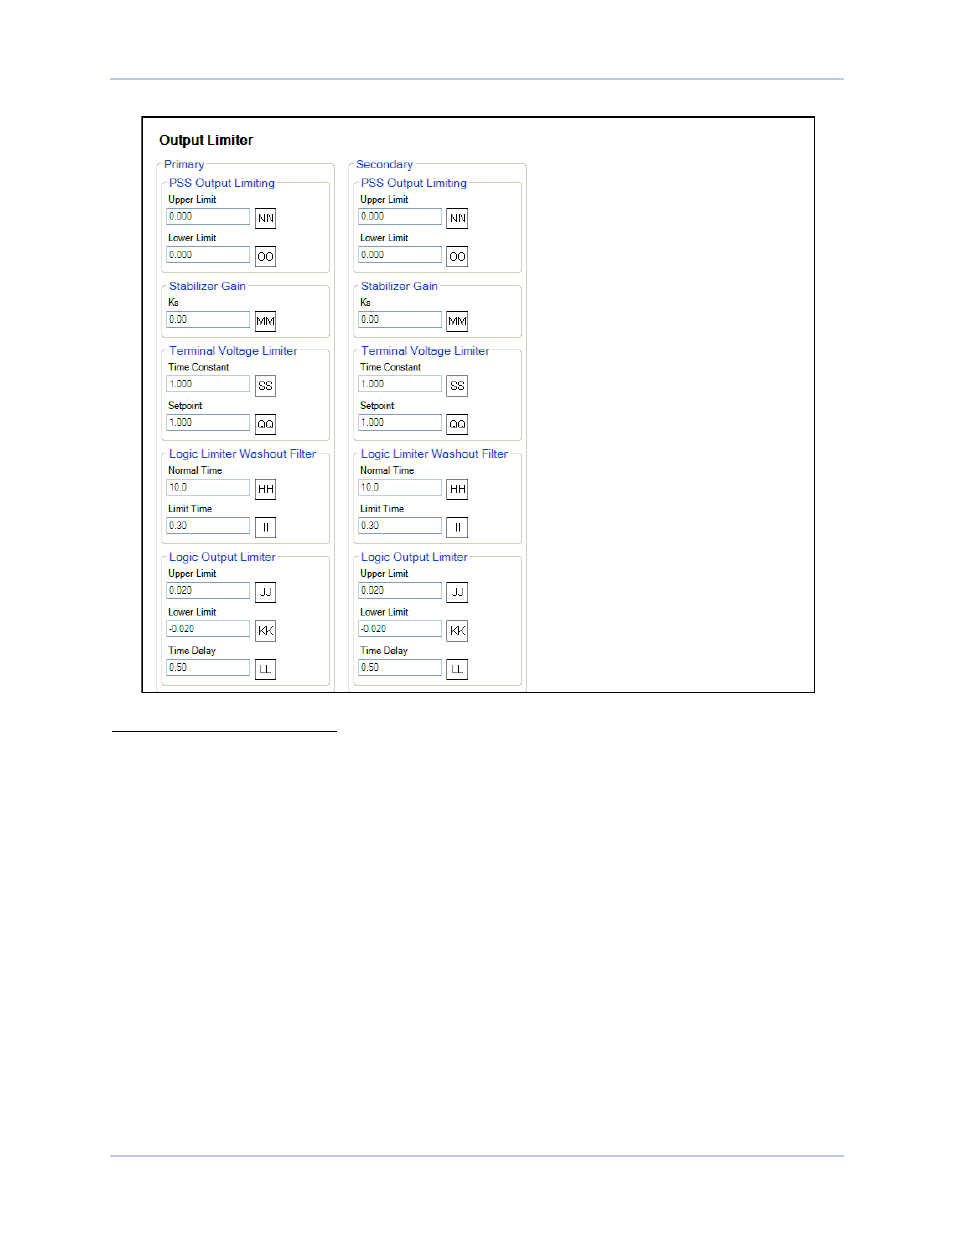Click Secondary Logic Upper Limit JJ label box
Viewport: 954px width, 1235px height.
[x=457, y=592]
